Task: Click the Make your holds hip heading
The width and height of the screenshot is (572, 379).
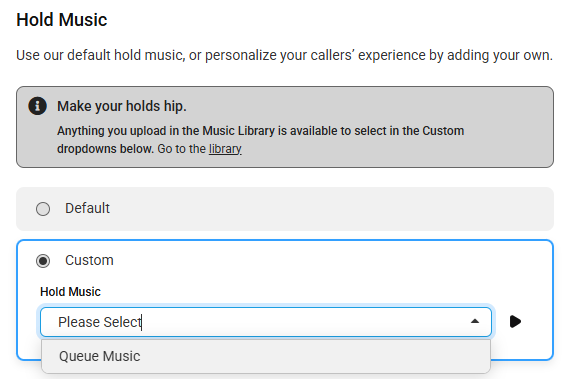Action: pyautogui.click(x=122, y=106)
